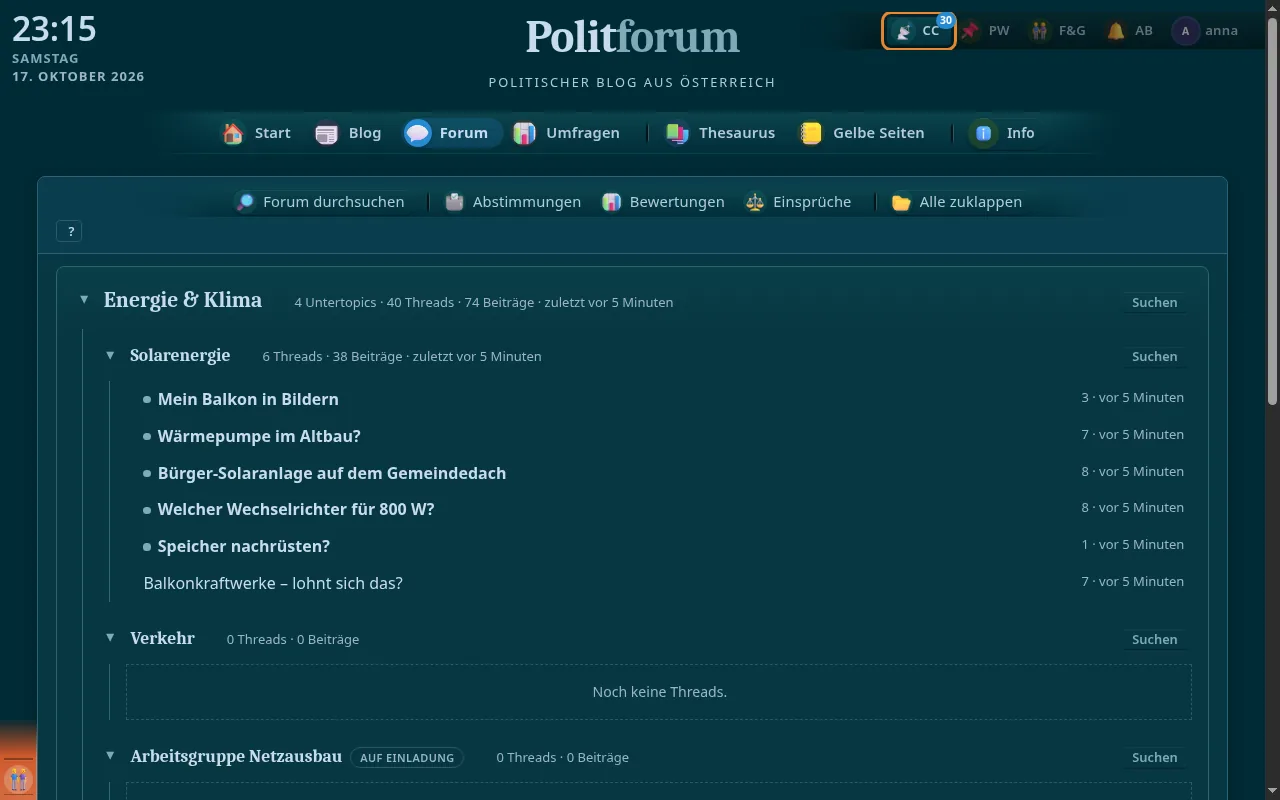Image resolution: width=1280 pixels, height=800 pixels.
Task: Go to Start home page
Action: [257, 133]
